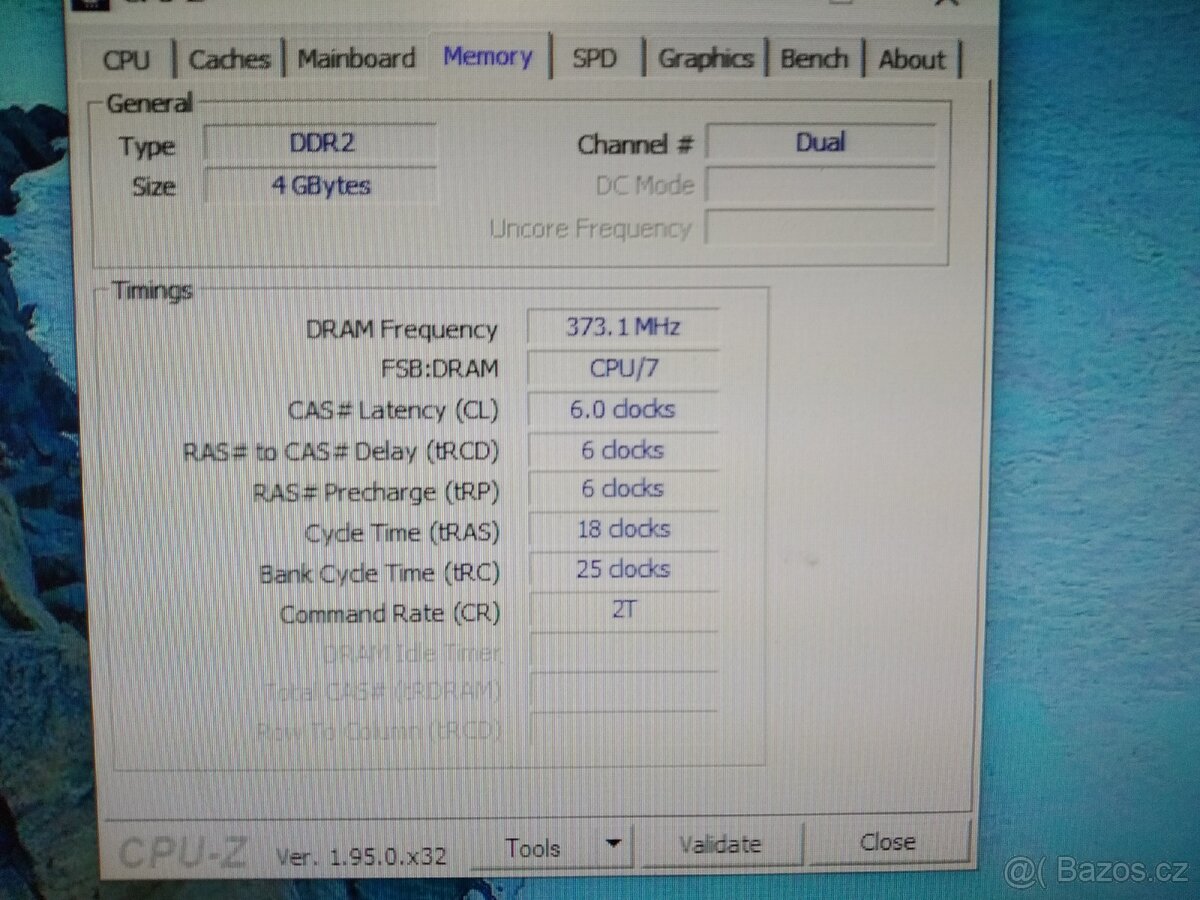This screenshot has width=1200, height=900.
Task: Click the memory Type field showing DDR2
Action: point(321,143)
